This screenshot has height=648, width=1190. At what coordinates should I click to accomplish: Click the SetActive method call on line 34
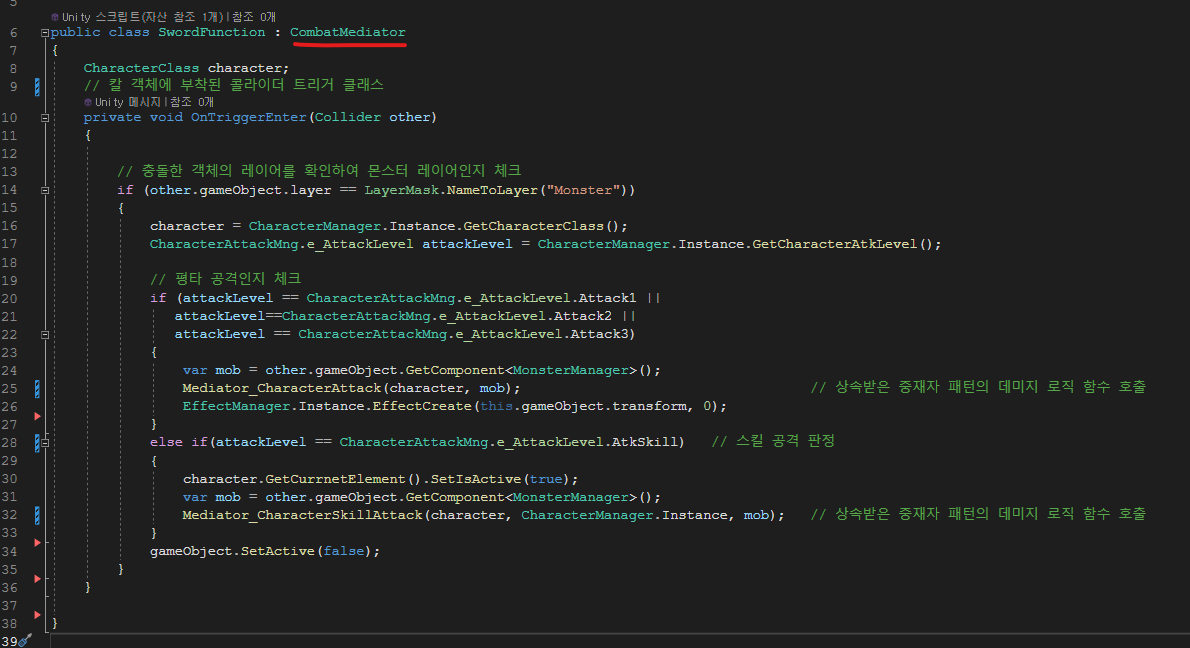click(278, 552)
